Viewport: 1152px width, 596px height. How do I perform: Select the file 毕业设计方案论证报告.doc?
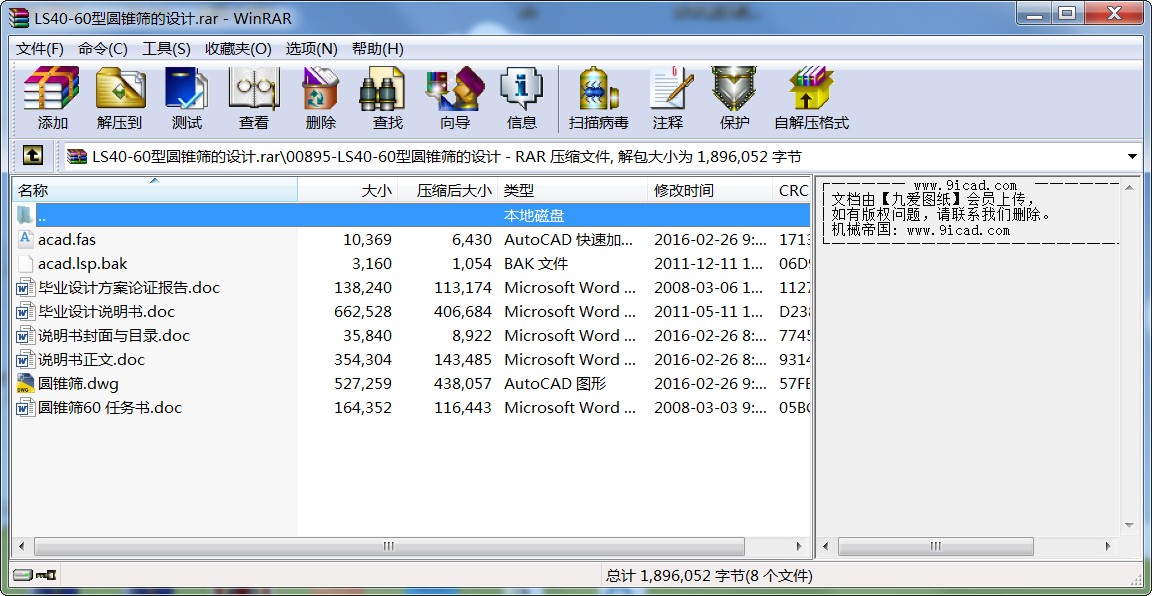click(x=129, y=287)
